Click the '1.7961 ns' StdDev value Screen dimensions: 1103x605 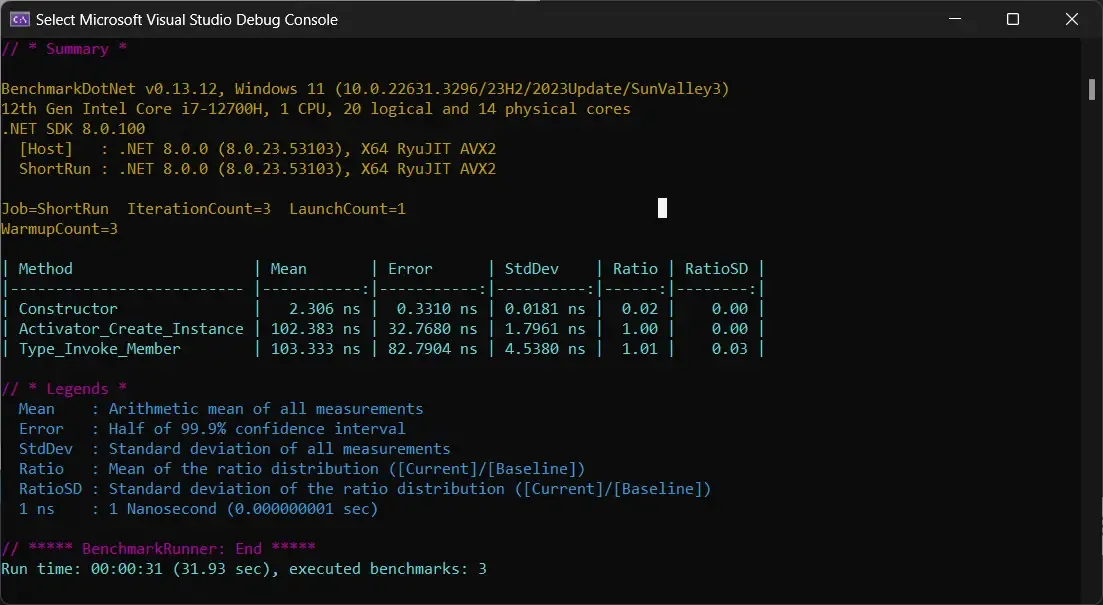pyautogui.click(x=545, y=329)
